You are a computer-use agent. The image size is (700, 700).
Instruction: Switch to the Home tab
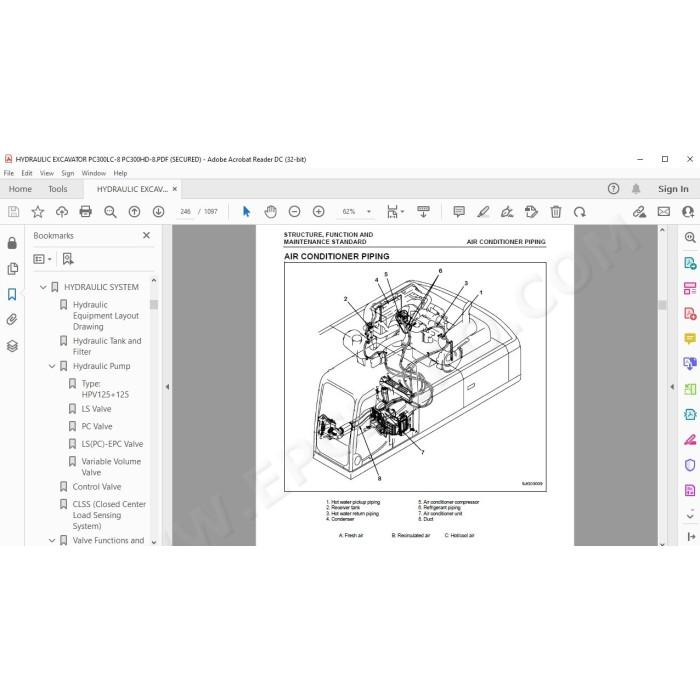pyautogui.click(x=20, y=189)
